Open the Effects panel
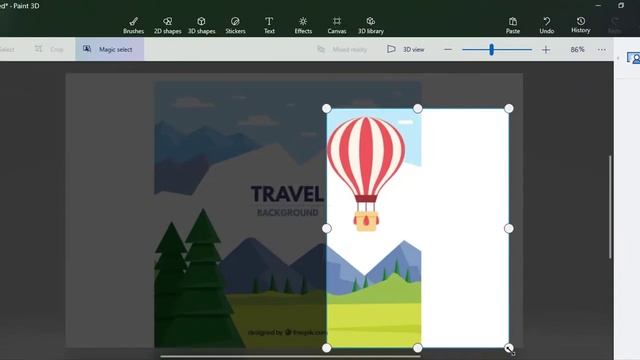The image size is (640, 360). 303,25
